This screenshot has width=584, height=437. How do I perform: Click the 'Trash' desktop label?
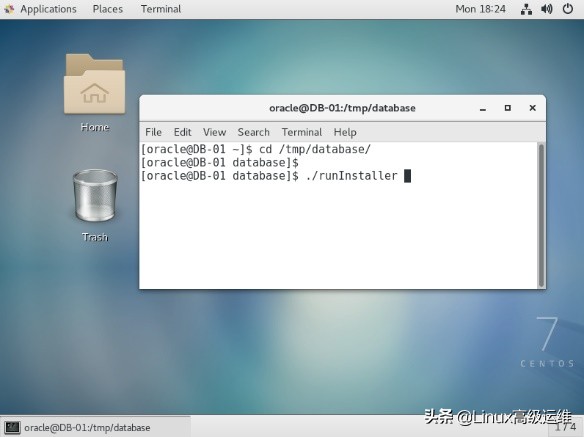[95, 237]
